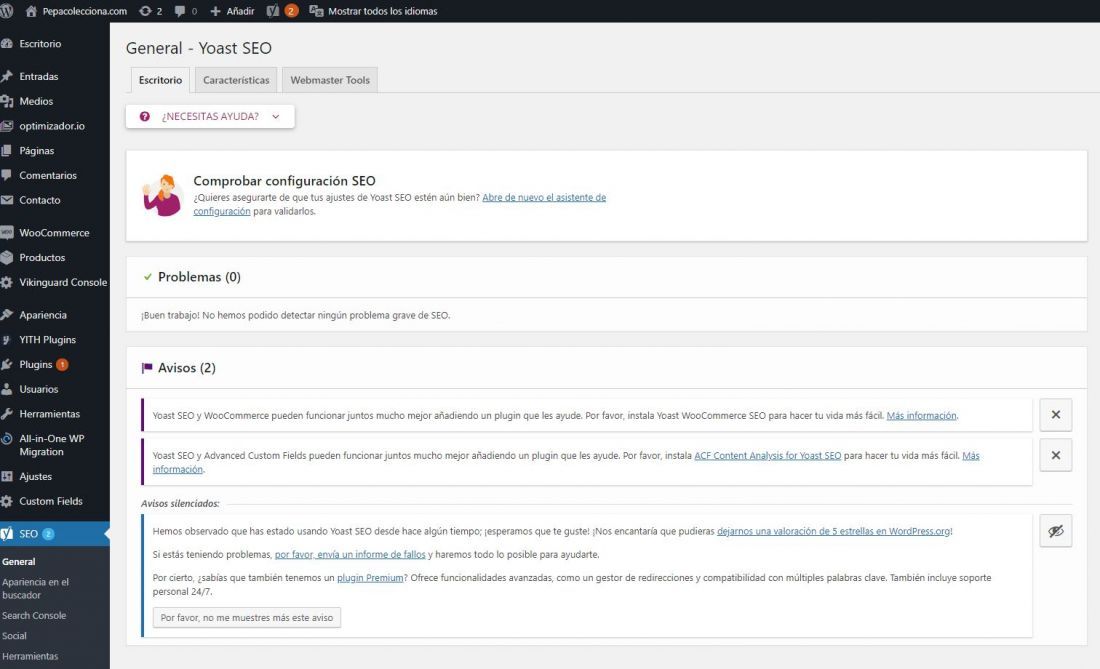This screenshot has width=1100, height=669.
Task: Open Herramientas submenu under SEO
Action: click(x=30, y=656)
